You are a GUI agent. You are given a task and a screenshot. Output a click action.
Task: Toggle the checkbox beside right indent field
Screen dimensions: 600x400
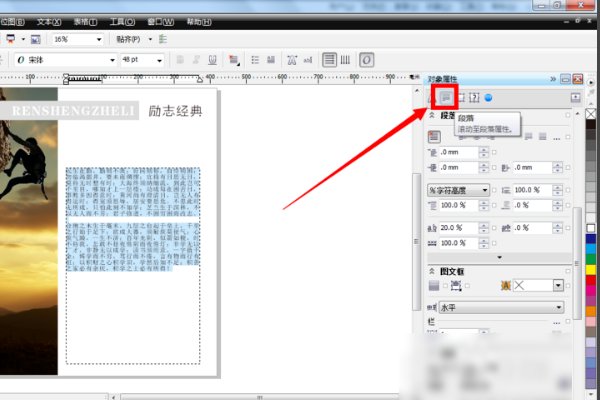(567, 167)
